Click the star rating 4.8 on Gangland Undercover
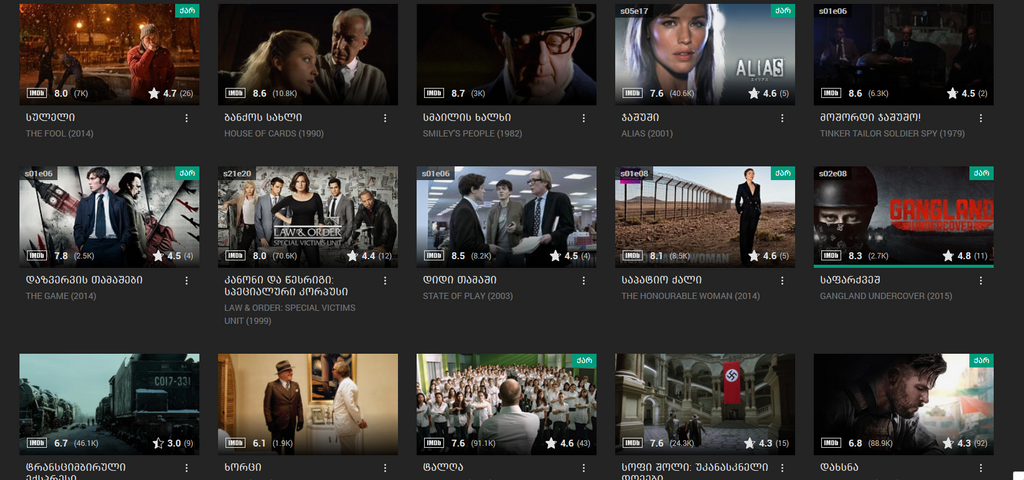The image size is (1024, 480). (965, 256)
